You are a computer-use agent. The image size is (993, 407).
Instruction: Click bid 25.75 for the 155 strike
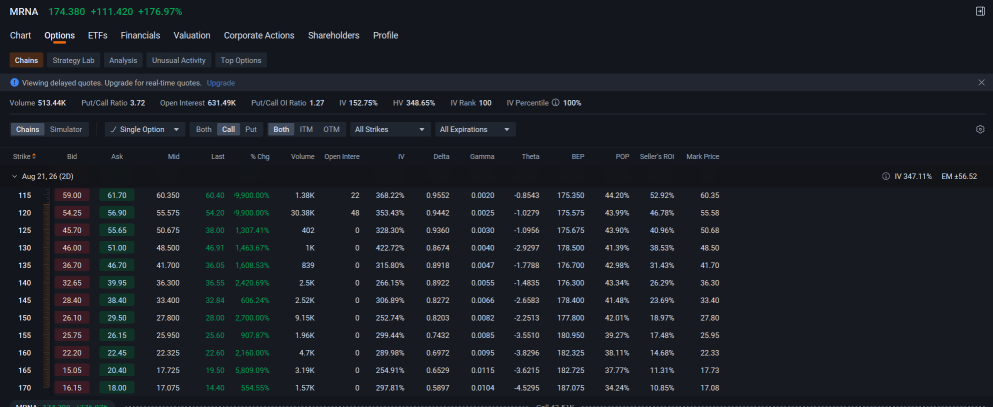click(72, 335)
